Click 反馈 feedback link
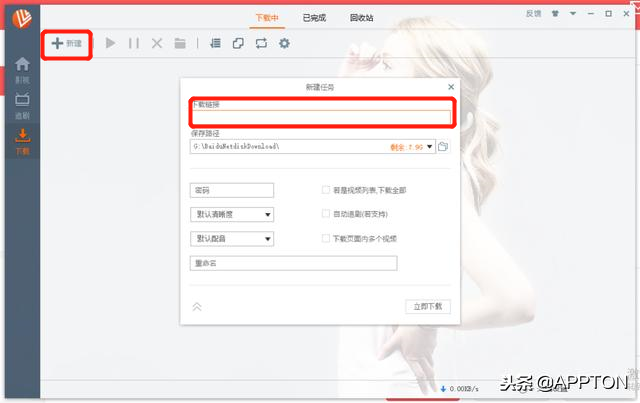Image resolution: width=640 pixels, height=403 pixels. [533, 13]
